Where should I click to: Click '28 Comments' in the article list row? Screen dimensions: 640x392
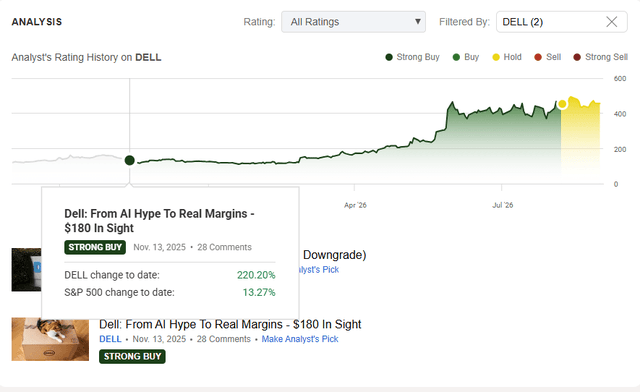pyautogui.click(x=224, y=339)
